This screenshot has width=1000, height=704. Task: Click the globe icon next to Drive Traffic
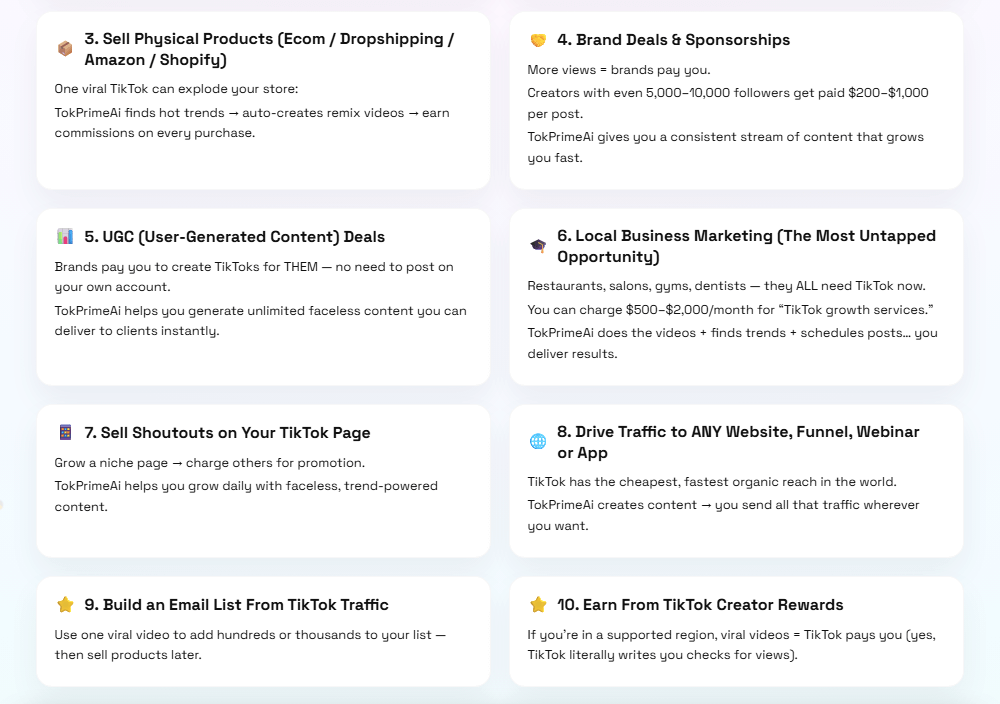point(538,442)
